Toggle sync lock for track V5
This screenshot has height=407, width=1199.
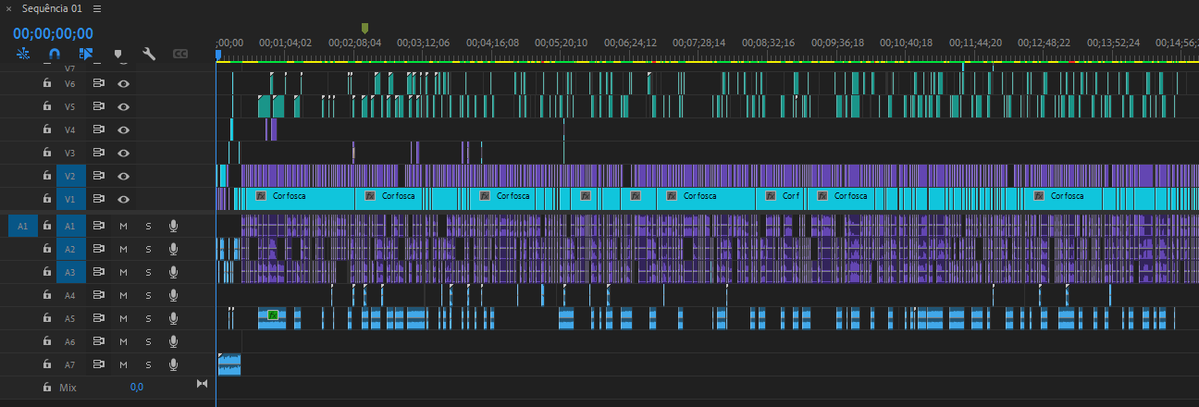pyautogui.click(x=98, y=106)
